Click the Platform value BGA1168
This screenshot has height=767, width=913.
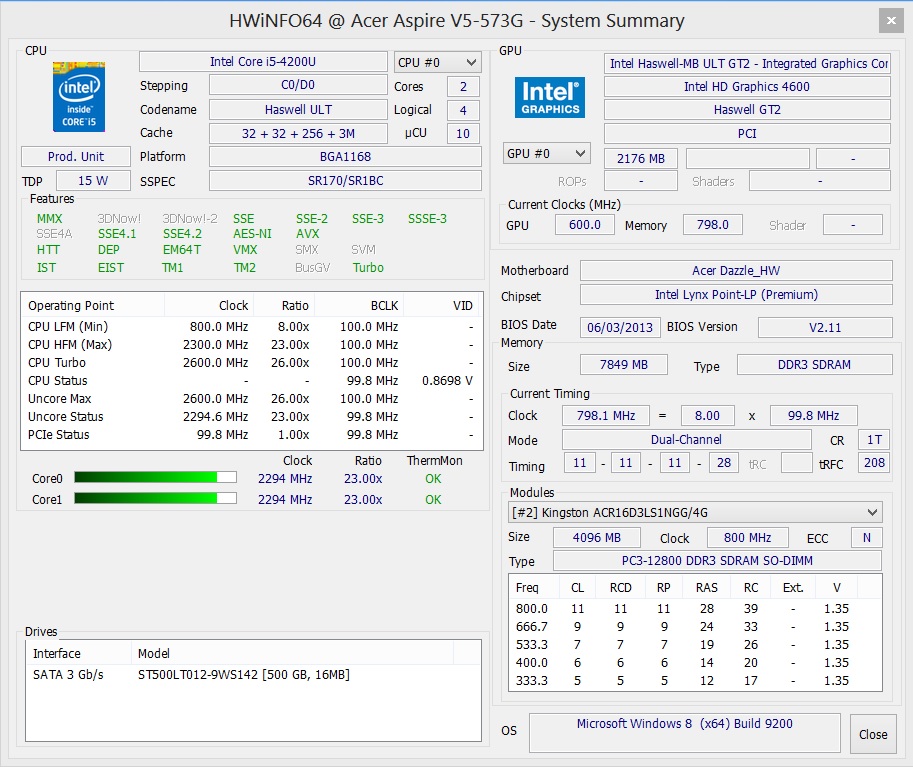pyautogui.click(x=345, y=157)
